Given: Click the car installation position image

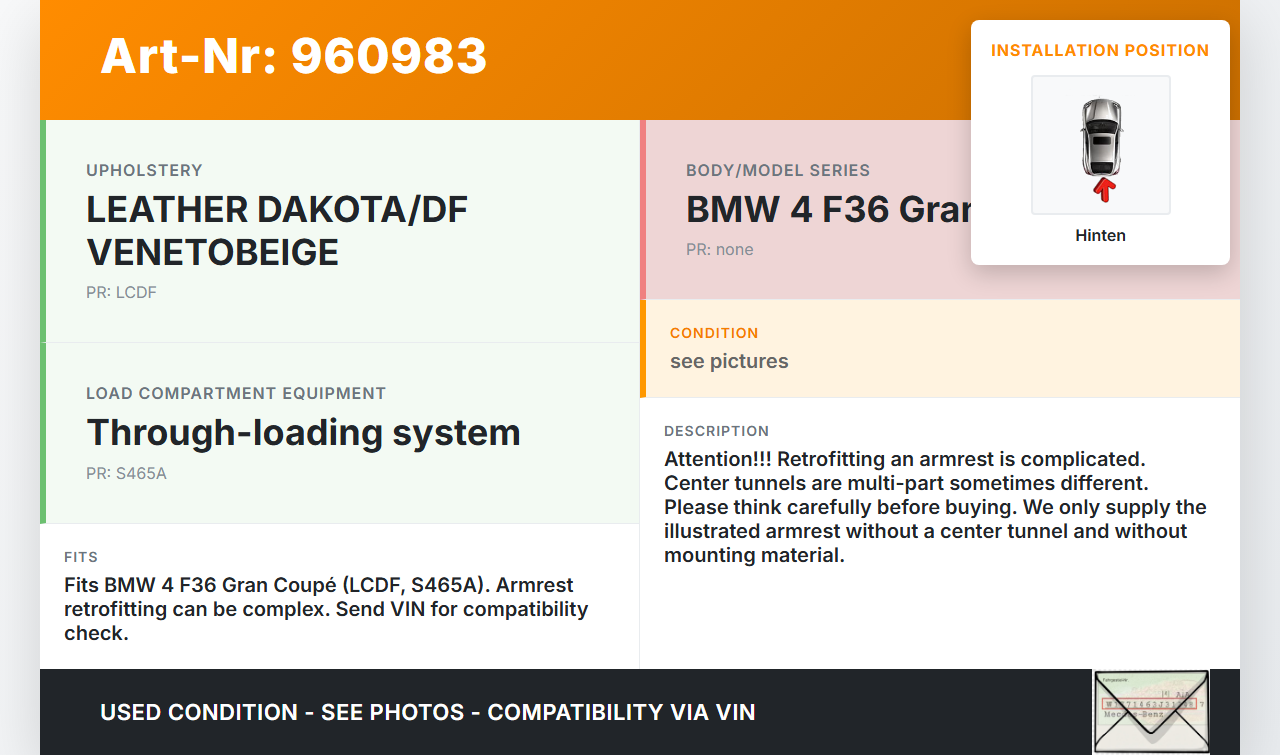Looking at the screenshot, I should [x=1100, y=145].
